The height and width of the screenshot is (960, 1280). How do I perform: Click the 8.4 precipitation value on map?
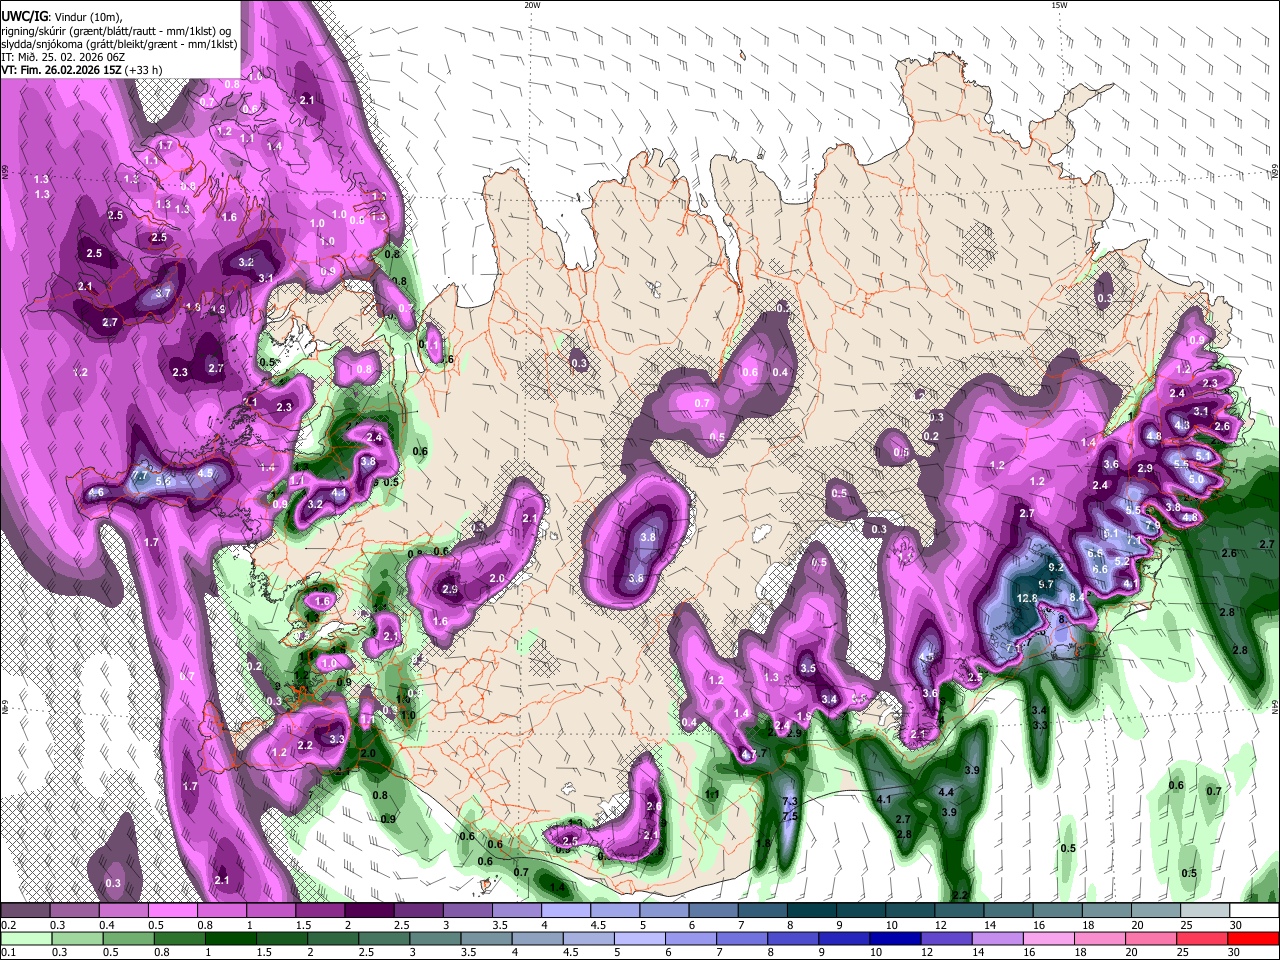coord(1078,597)
